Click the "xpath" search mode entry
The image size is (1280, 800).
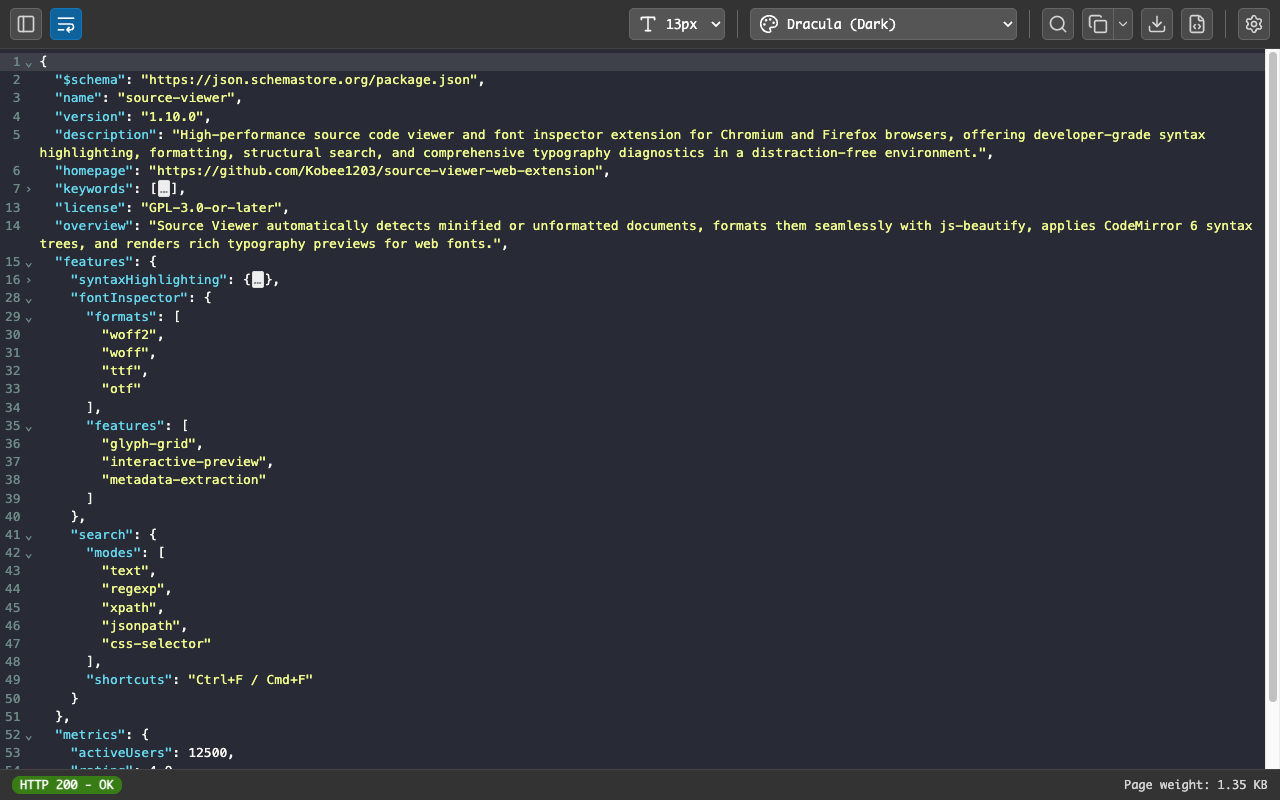(129, 607)
